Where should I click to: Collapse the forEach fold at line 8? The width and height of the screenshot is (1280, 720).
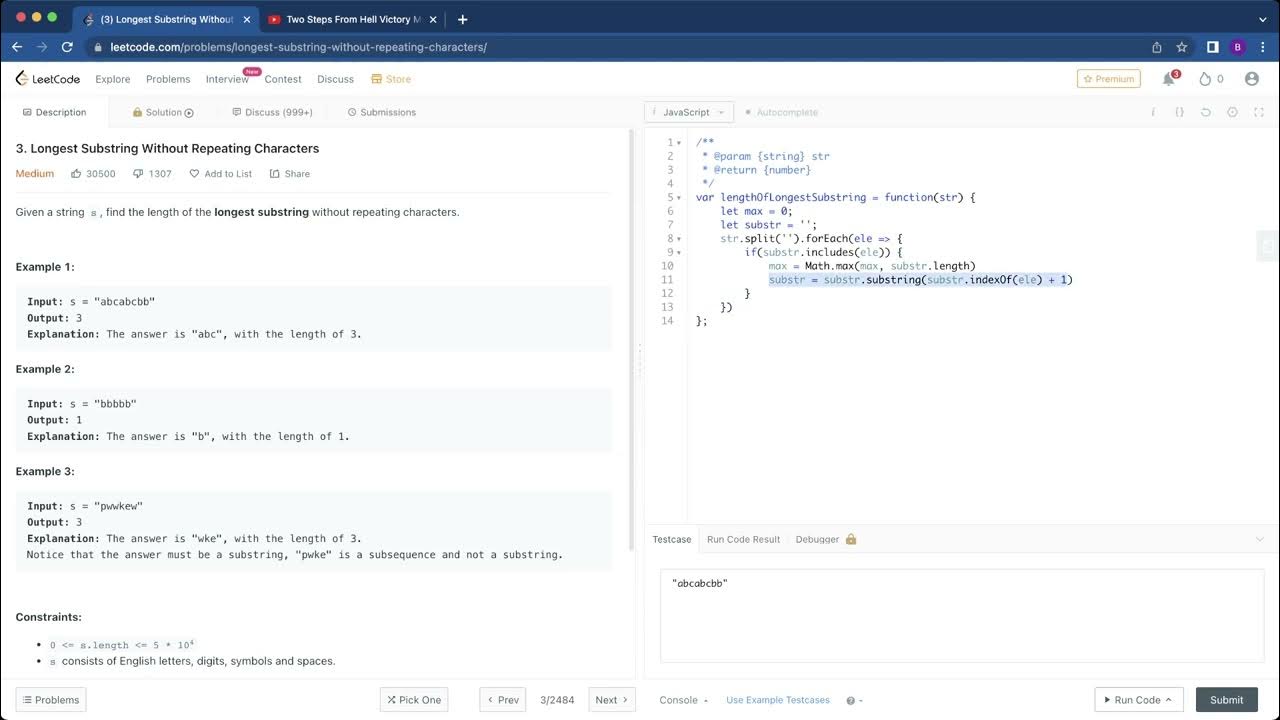679,239
